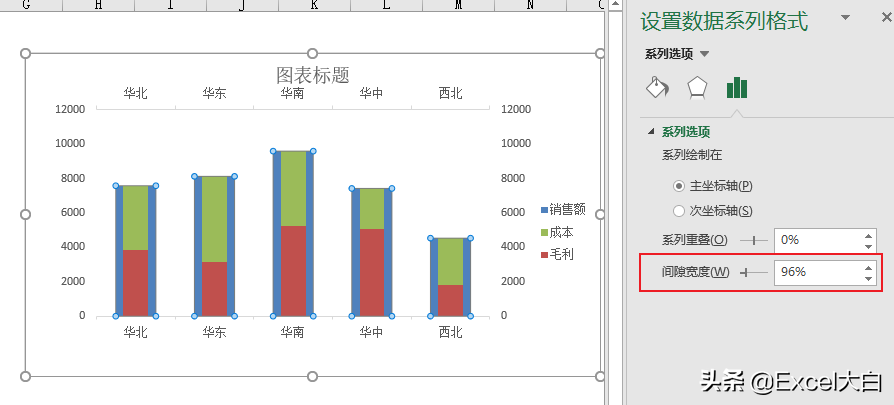Click the green 成本 bar for 华中
Screen dimensions: 894x405
coord(372,209)
